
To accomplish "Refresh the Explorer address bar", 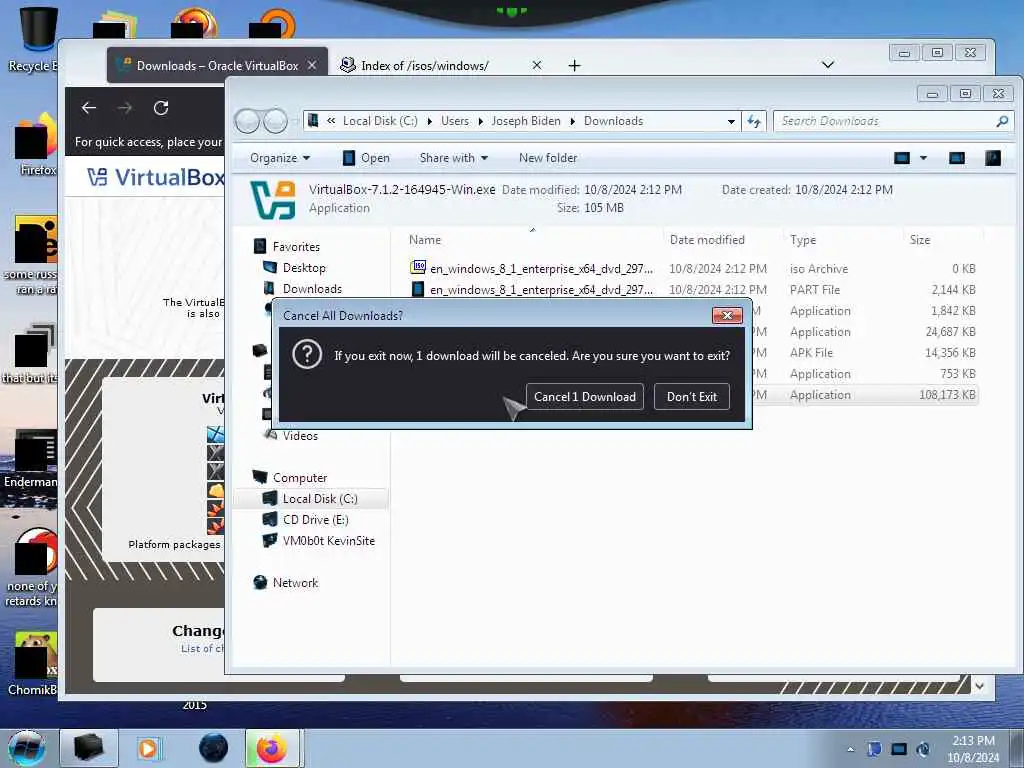I will coord(754,121).
